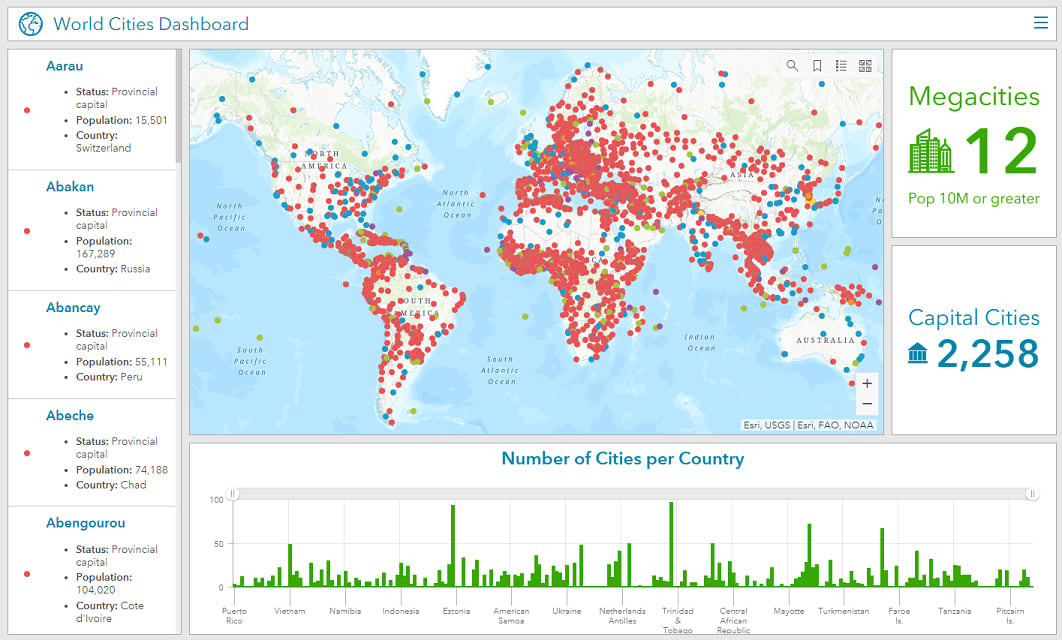Zoom out the map with minus button
The width and height of the screenshot is (1062, 640).
(x=867, y=404)
